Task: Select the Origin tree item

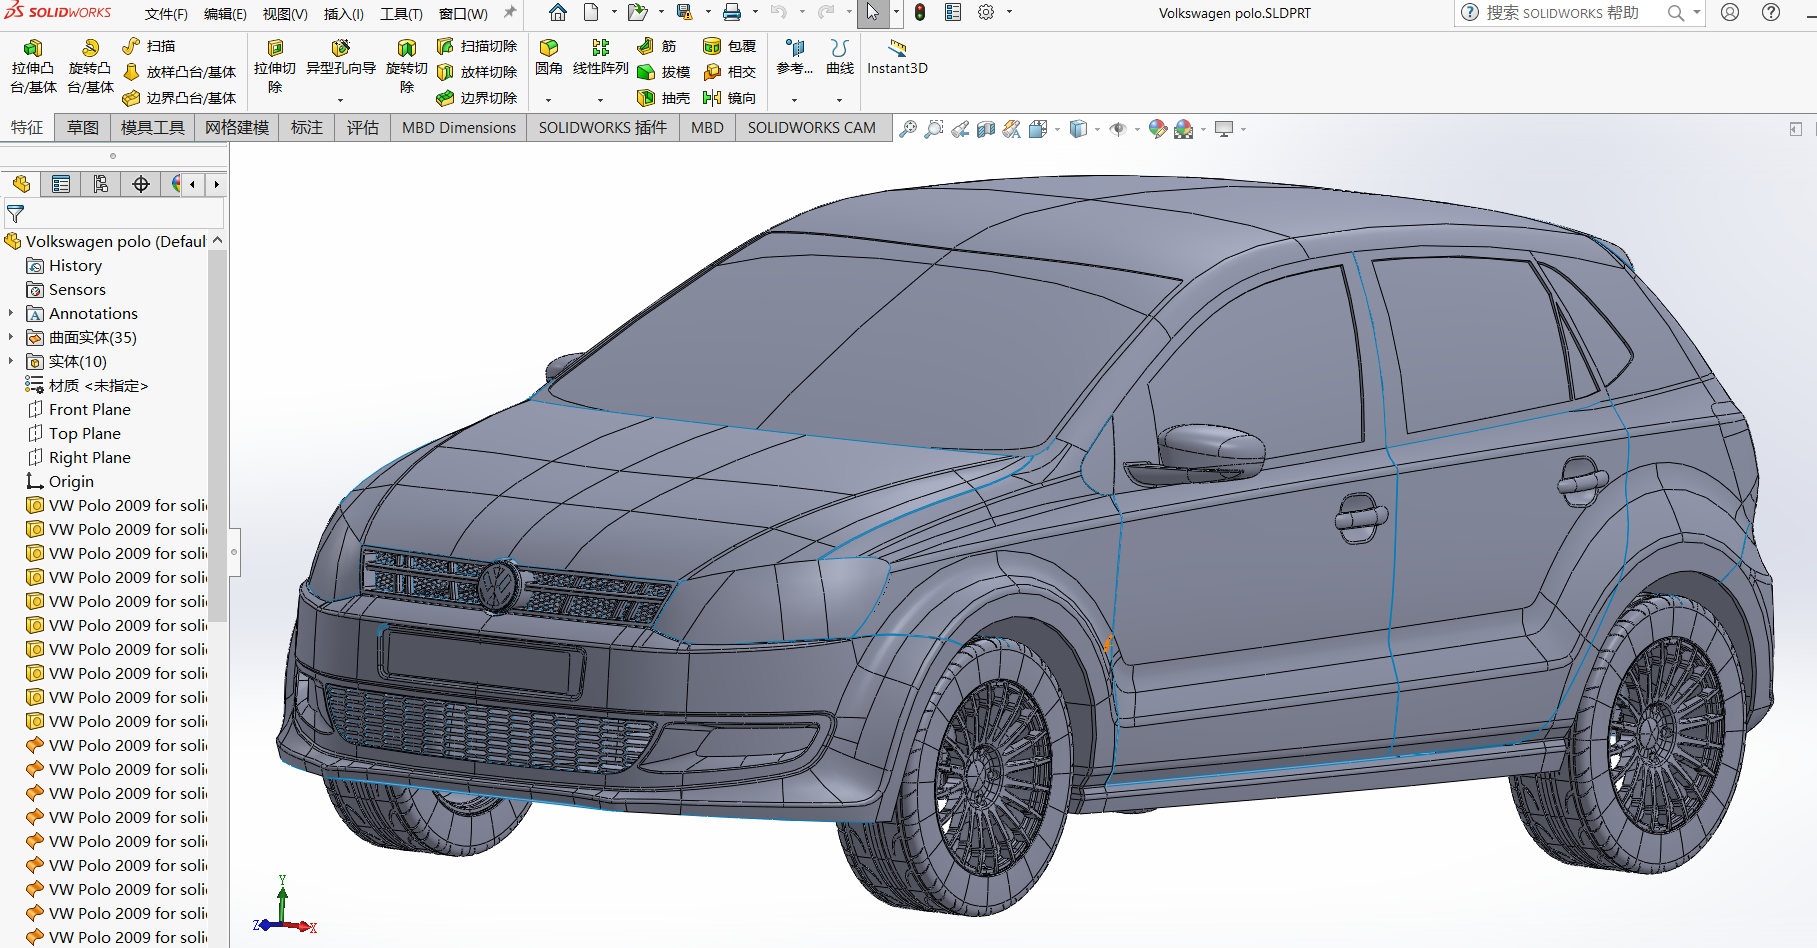Action: click(60, 481)
